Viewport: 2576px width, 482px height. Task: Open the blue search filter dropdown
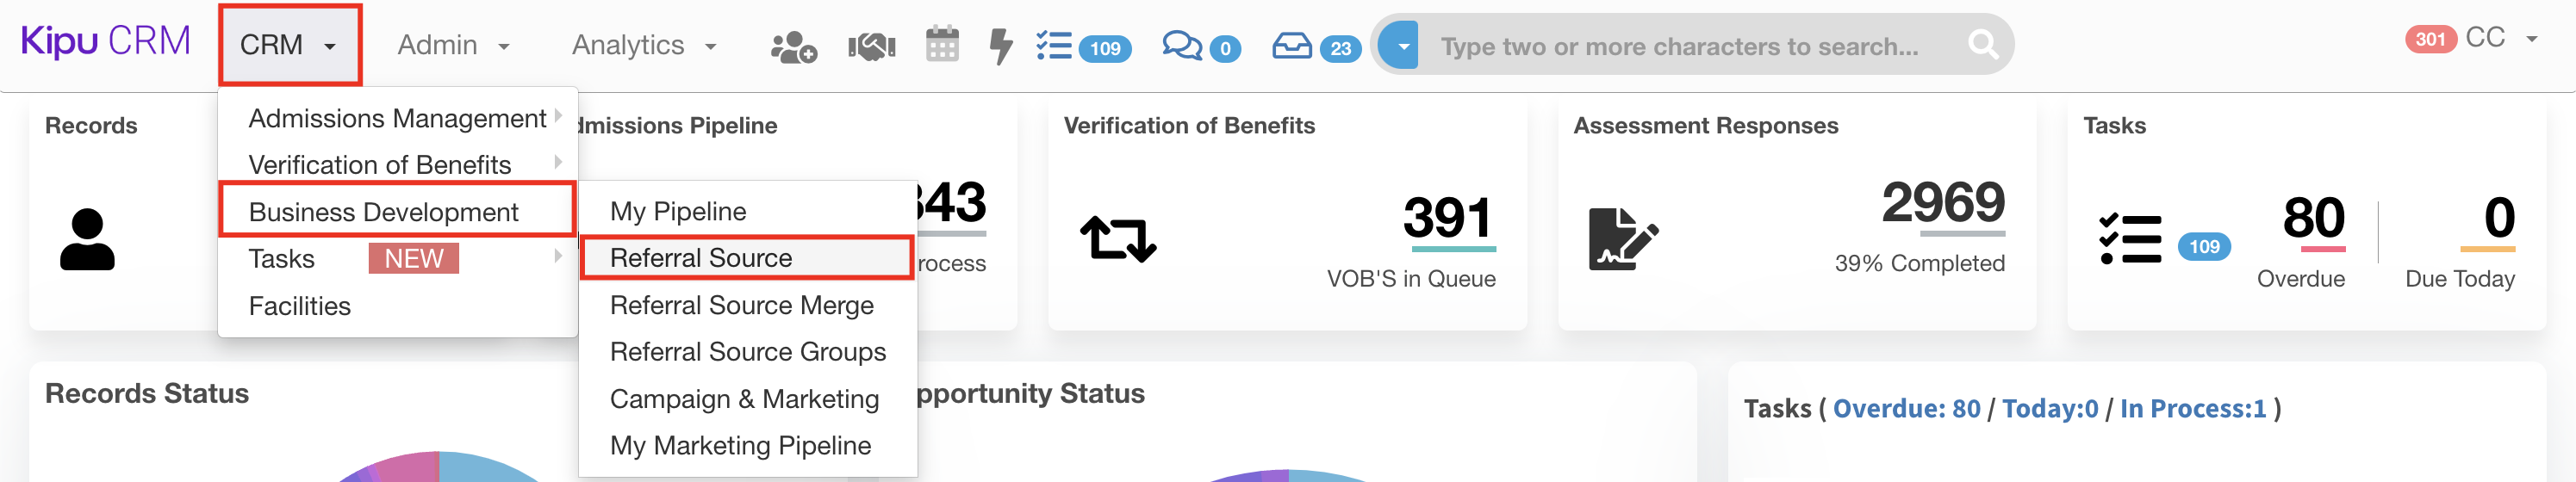(1402, 46)
